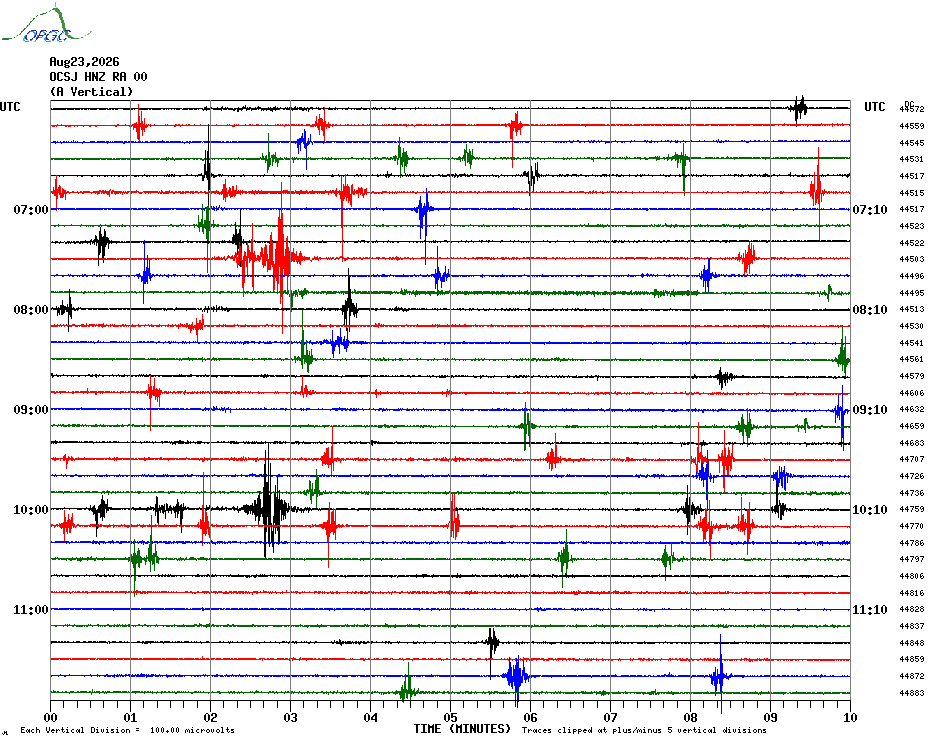930x744 pixels.
Task: Click the DC value 44883
Action: pos(912,693)
